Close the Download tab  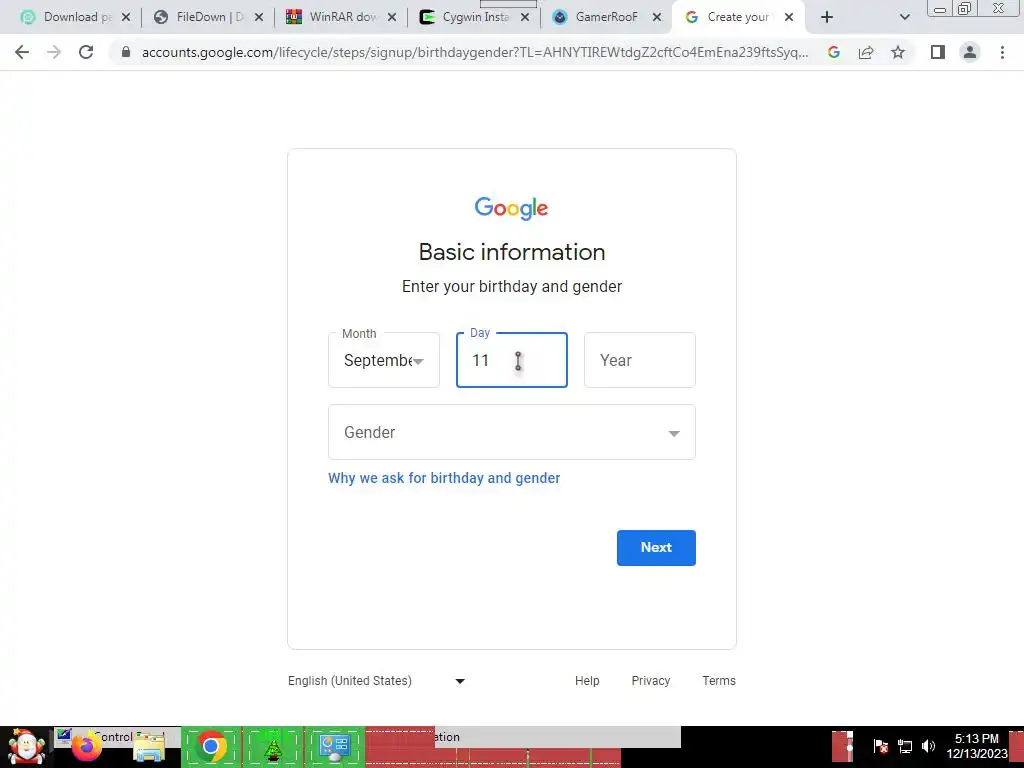pyautogui.click(x=126, y=17)
